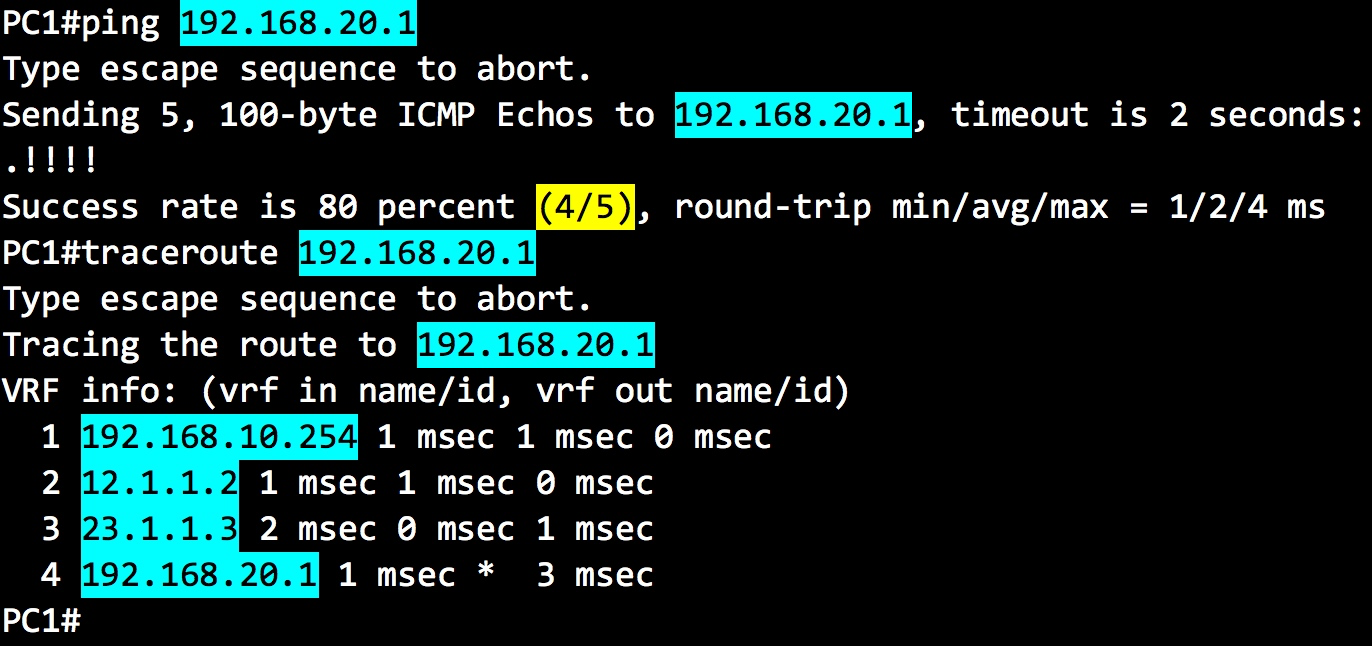Click the highlighted IP in the ping command
This screenshot has height=646, width=1372.
[298, 23]
